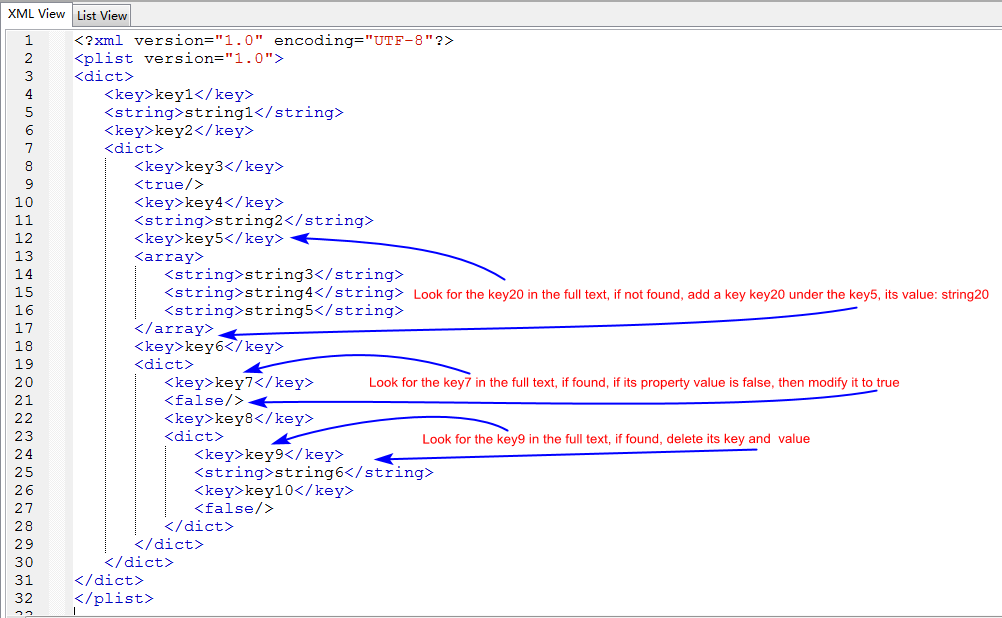Click the closing array tag

(x=174, y=329)
